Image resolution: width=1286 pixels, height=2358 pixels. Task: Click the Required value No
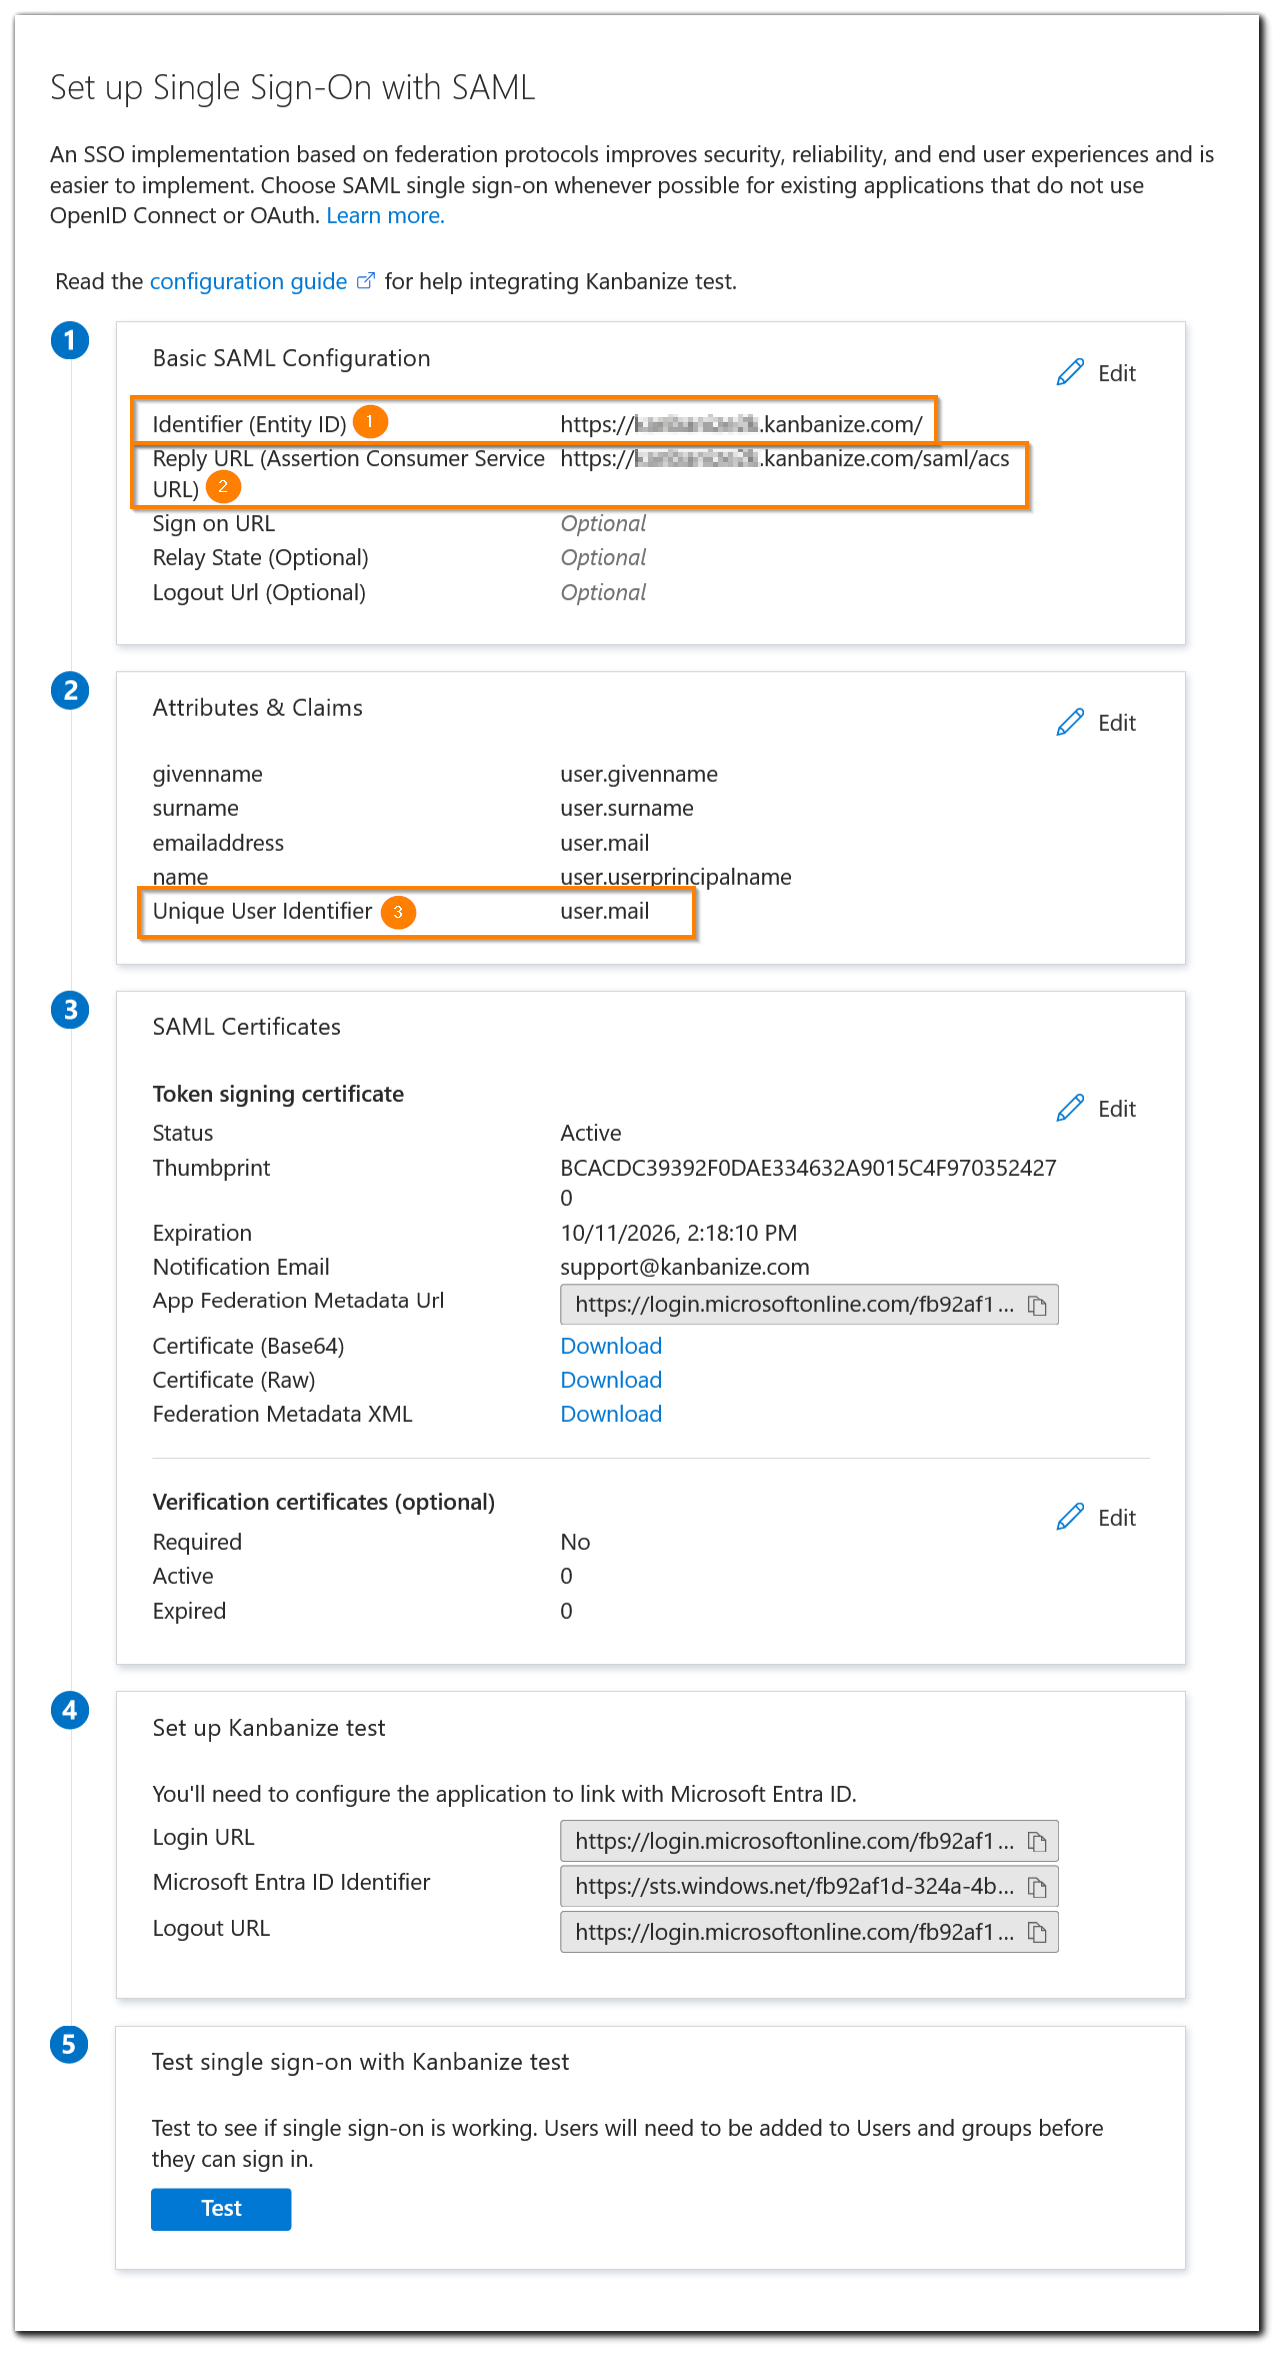pos(575,1542)
